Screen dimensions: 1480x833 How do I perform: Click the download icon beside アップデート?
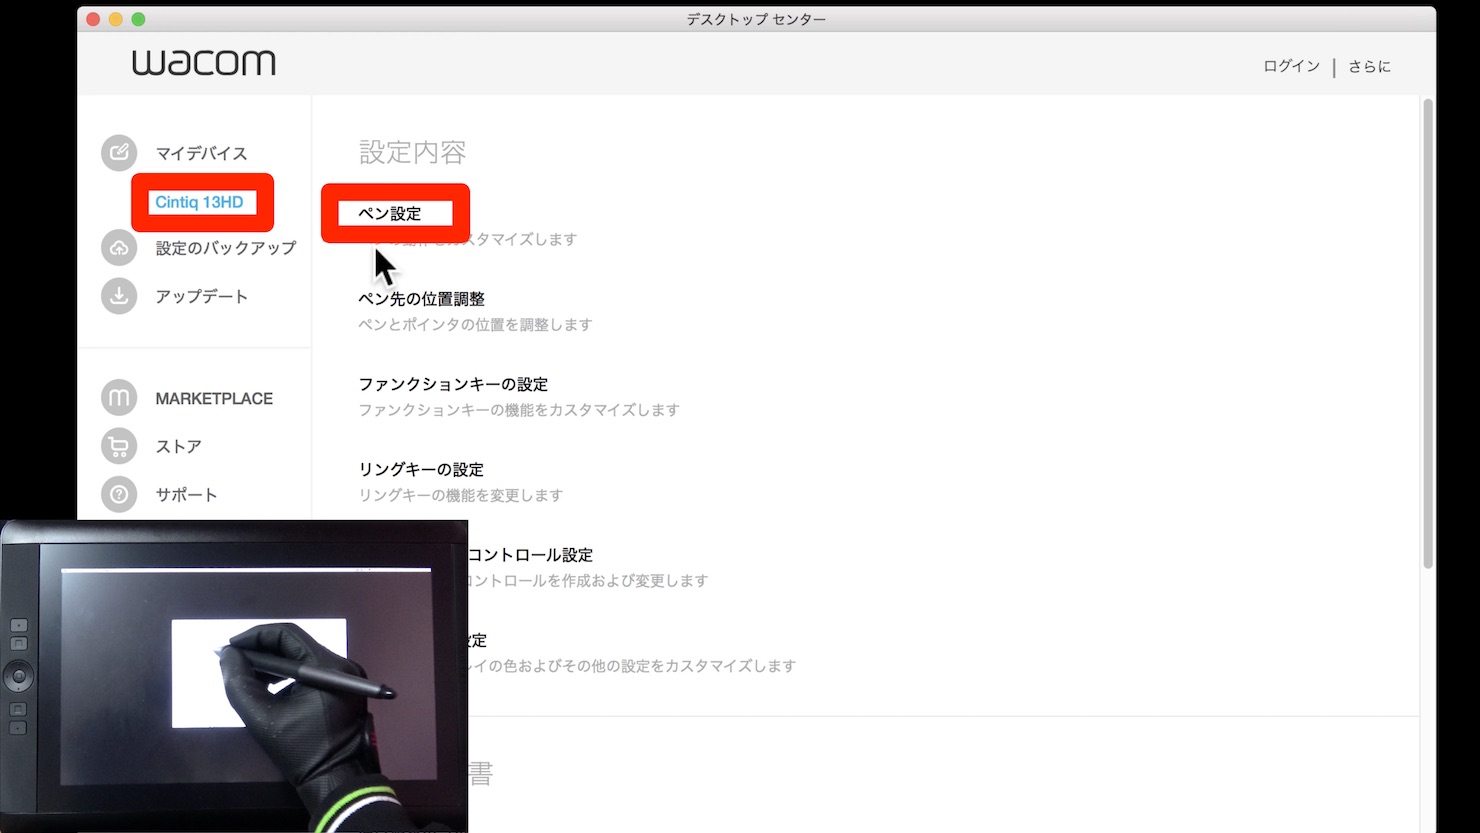(119, 296)
